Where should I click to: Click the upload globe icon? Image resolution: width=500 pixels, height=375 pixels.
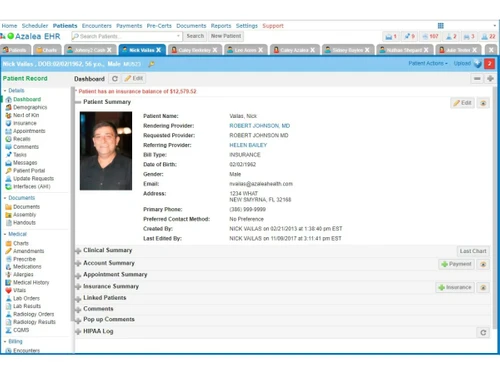point(478,64)
